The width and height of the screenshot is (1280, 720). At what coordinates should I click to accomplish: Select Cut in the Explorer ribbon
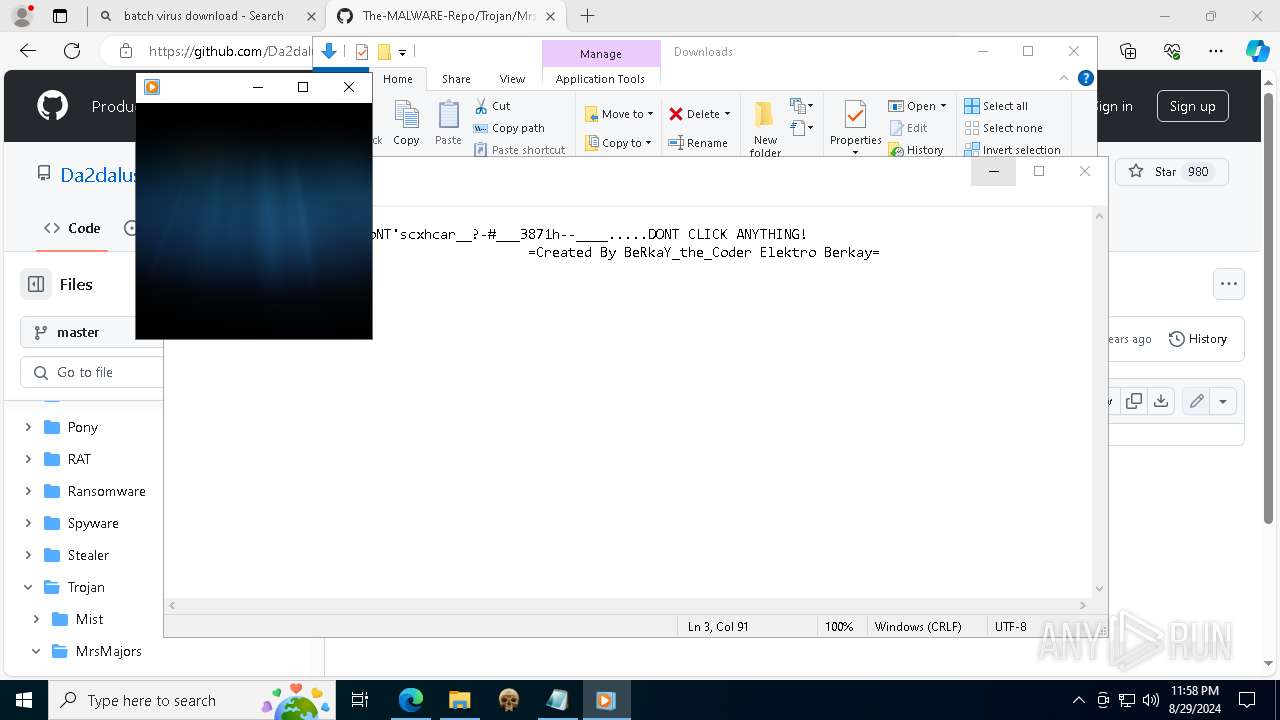(x=492, y=105)
